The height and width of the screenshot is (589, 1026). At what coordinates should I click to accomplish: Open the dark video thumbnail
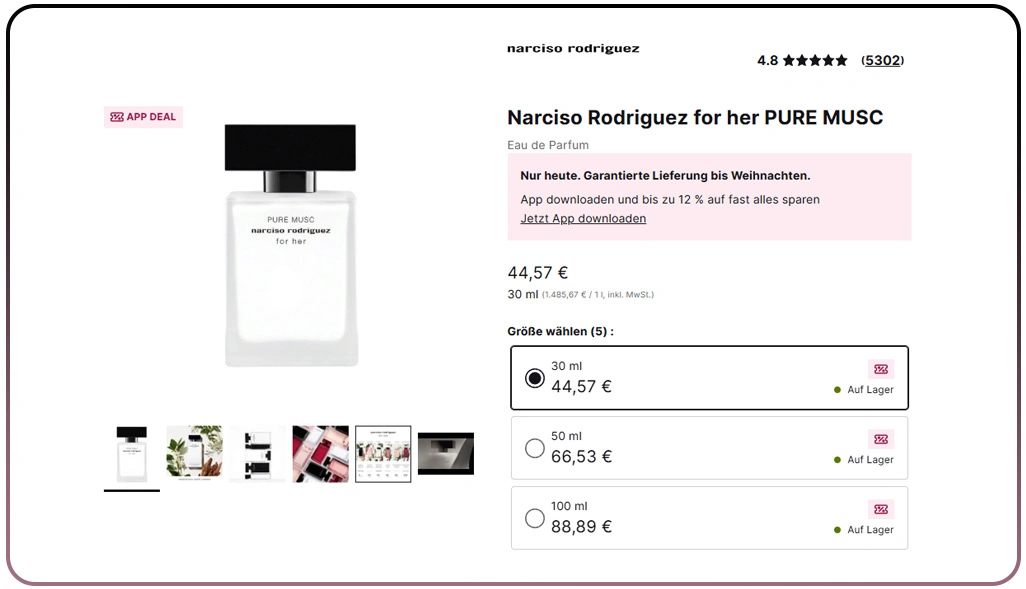pos(446,454)
